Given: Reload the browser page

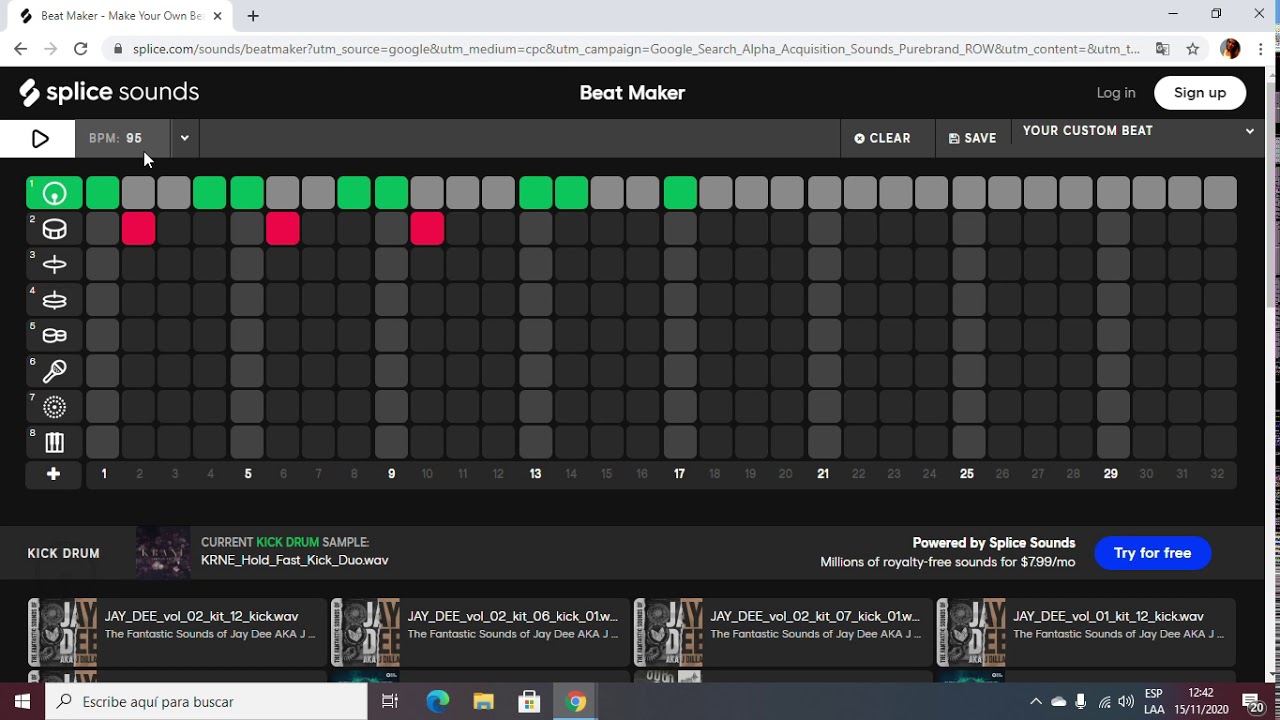Looking at the screenshot, I should tap(81, 48).
